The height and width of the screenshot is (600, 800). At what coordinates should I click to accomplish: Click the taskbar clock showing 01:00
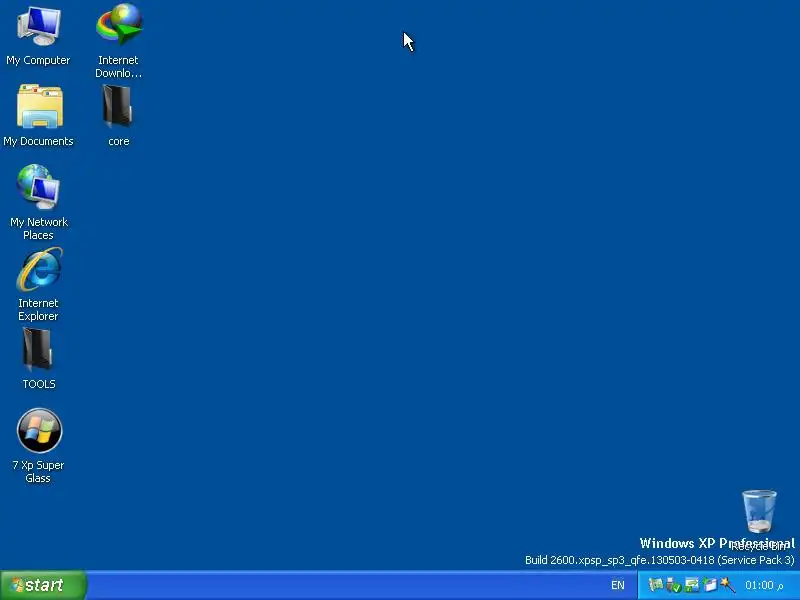pos(764,585)
